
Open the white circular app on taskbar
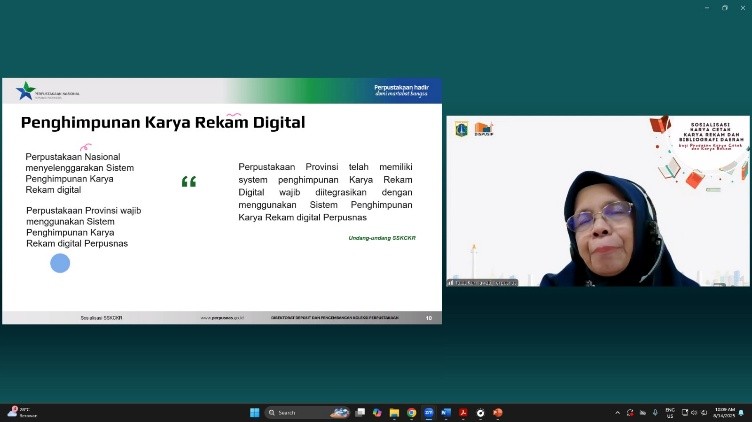coord(481,412)
